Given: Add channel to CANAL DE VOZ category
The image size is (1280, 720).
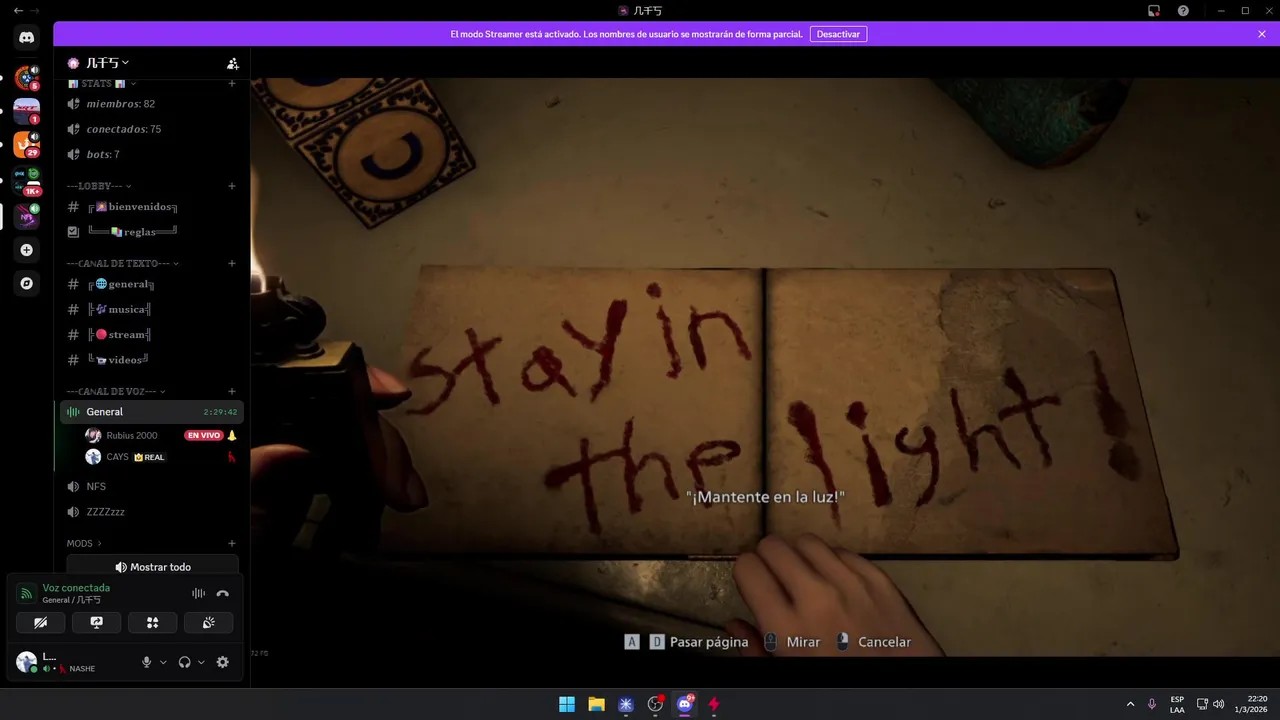Looking at the screenshot, I should [232, 392].
